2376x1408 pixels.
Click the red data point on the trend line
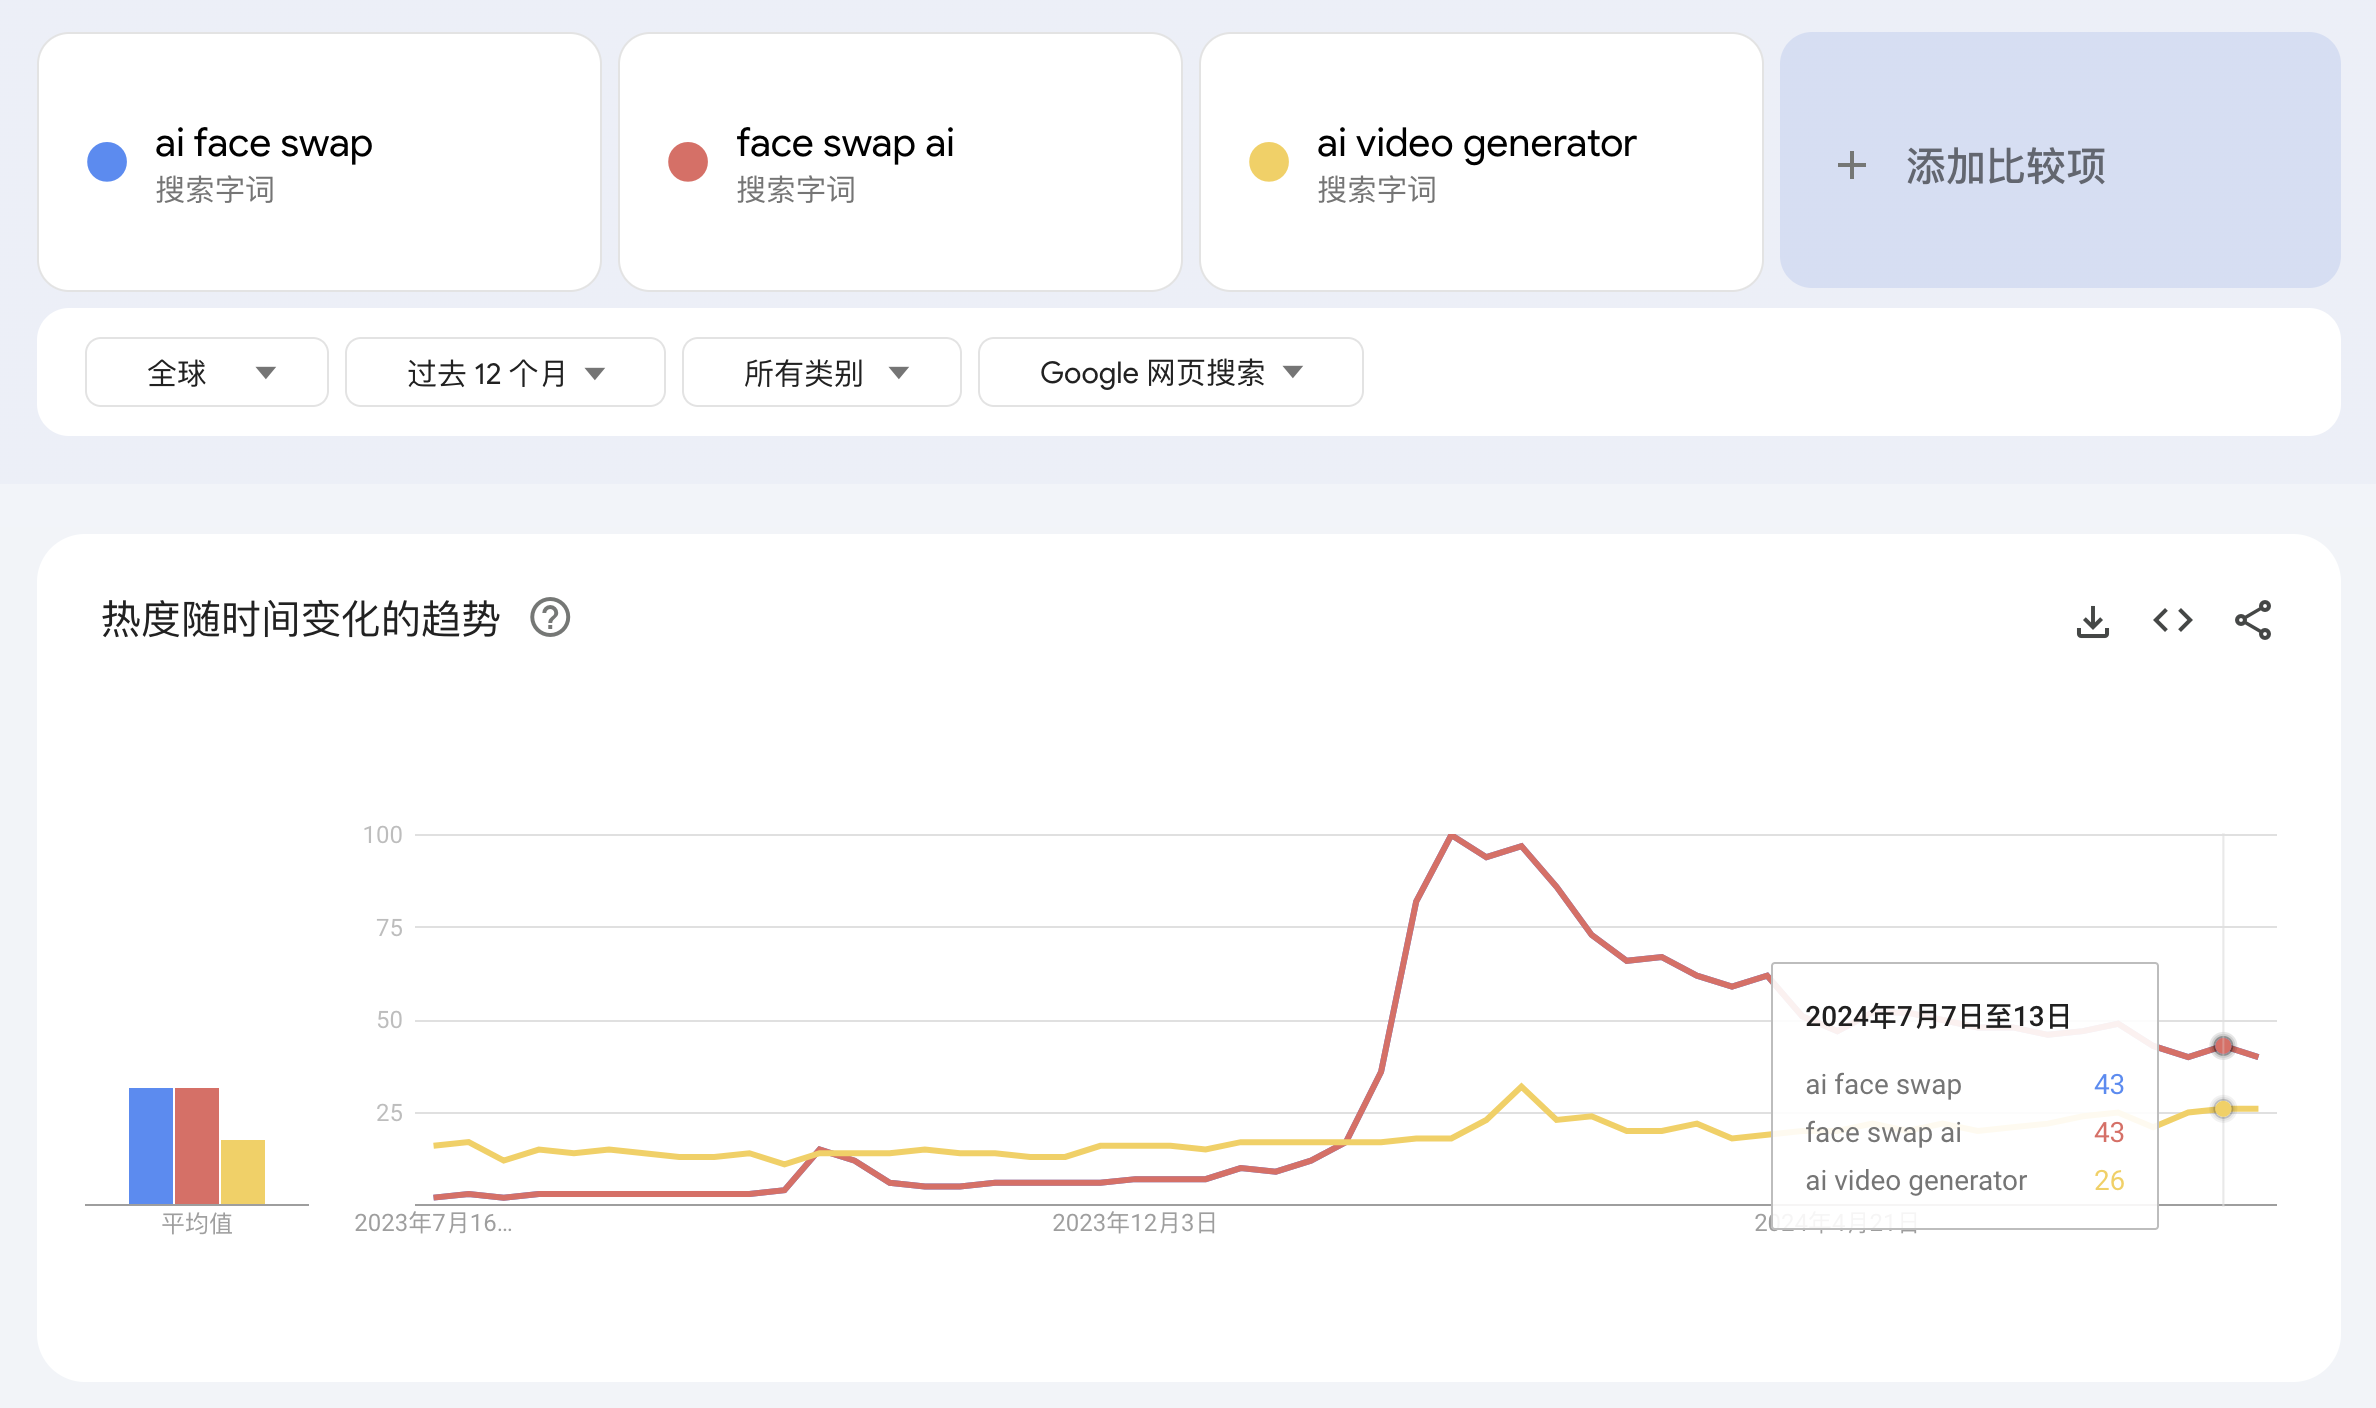click(2223, 1046)
